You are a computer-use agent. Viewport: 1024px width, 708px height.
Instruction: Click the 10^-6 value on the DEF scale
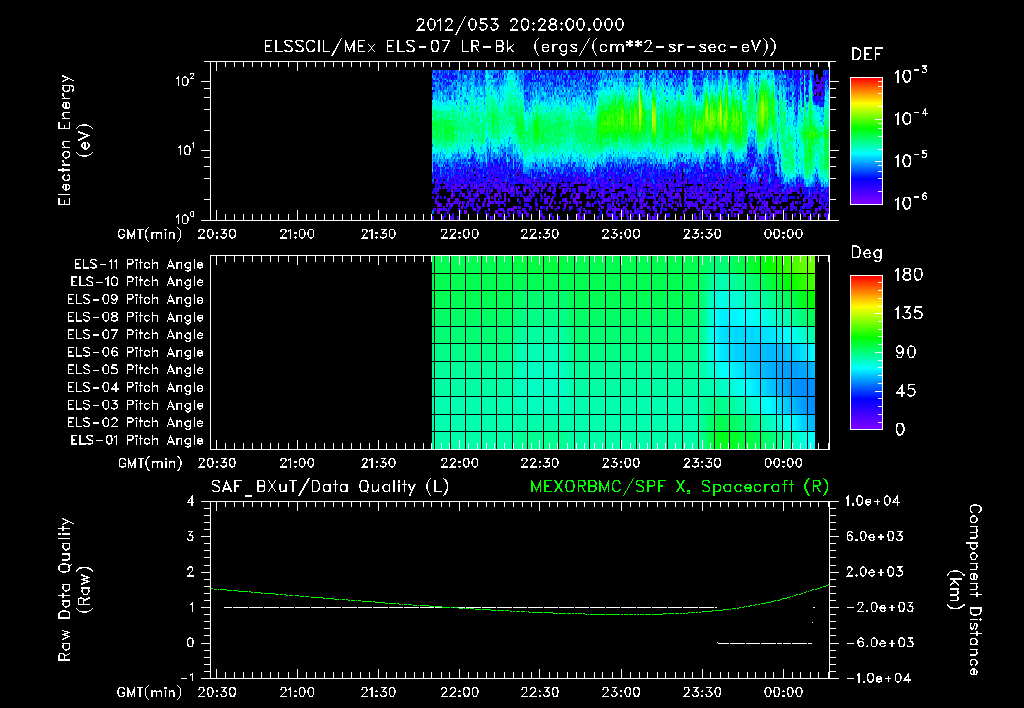(910, 201)
